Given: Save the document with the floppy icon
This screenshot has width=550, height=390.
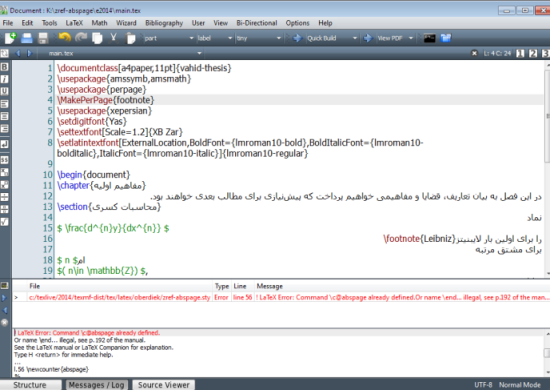Looking at the screenshot, I should click(43, 38).
